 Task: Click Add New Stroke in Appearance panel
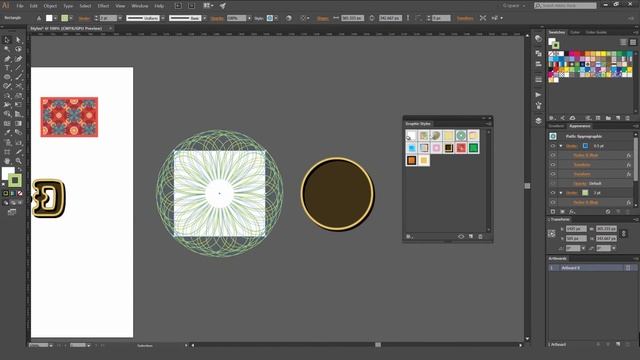tap(553, 212)
